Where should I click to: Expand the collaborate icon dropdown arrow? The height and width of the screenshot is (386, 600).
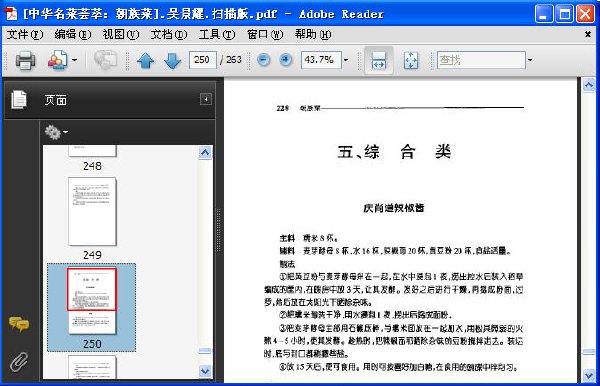(75, 60)
